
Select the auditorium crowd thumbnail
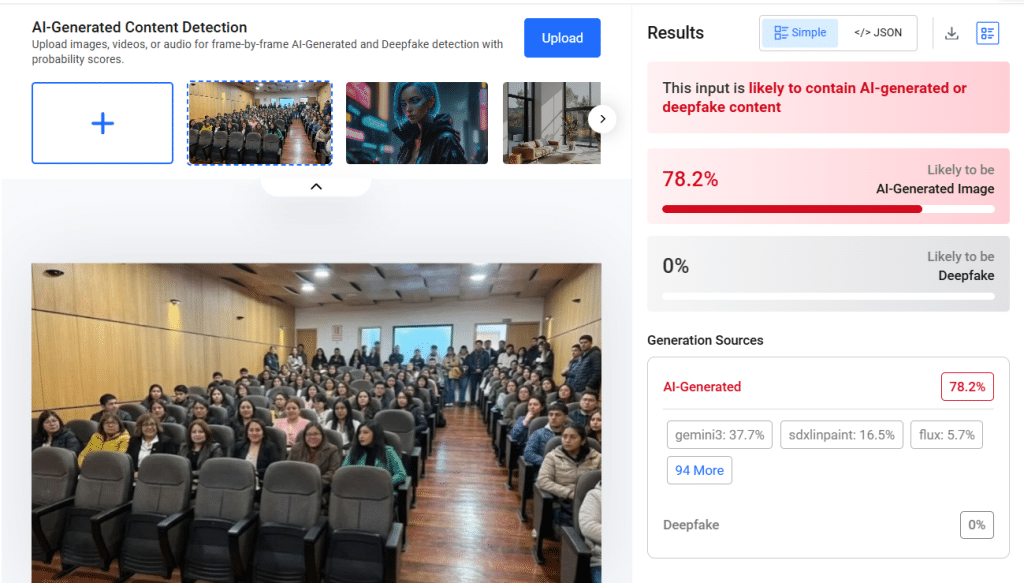point(260,123)
